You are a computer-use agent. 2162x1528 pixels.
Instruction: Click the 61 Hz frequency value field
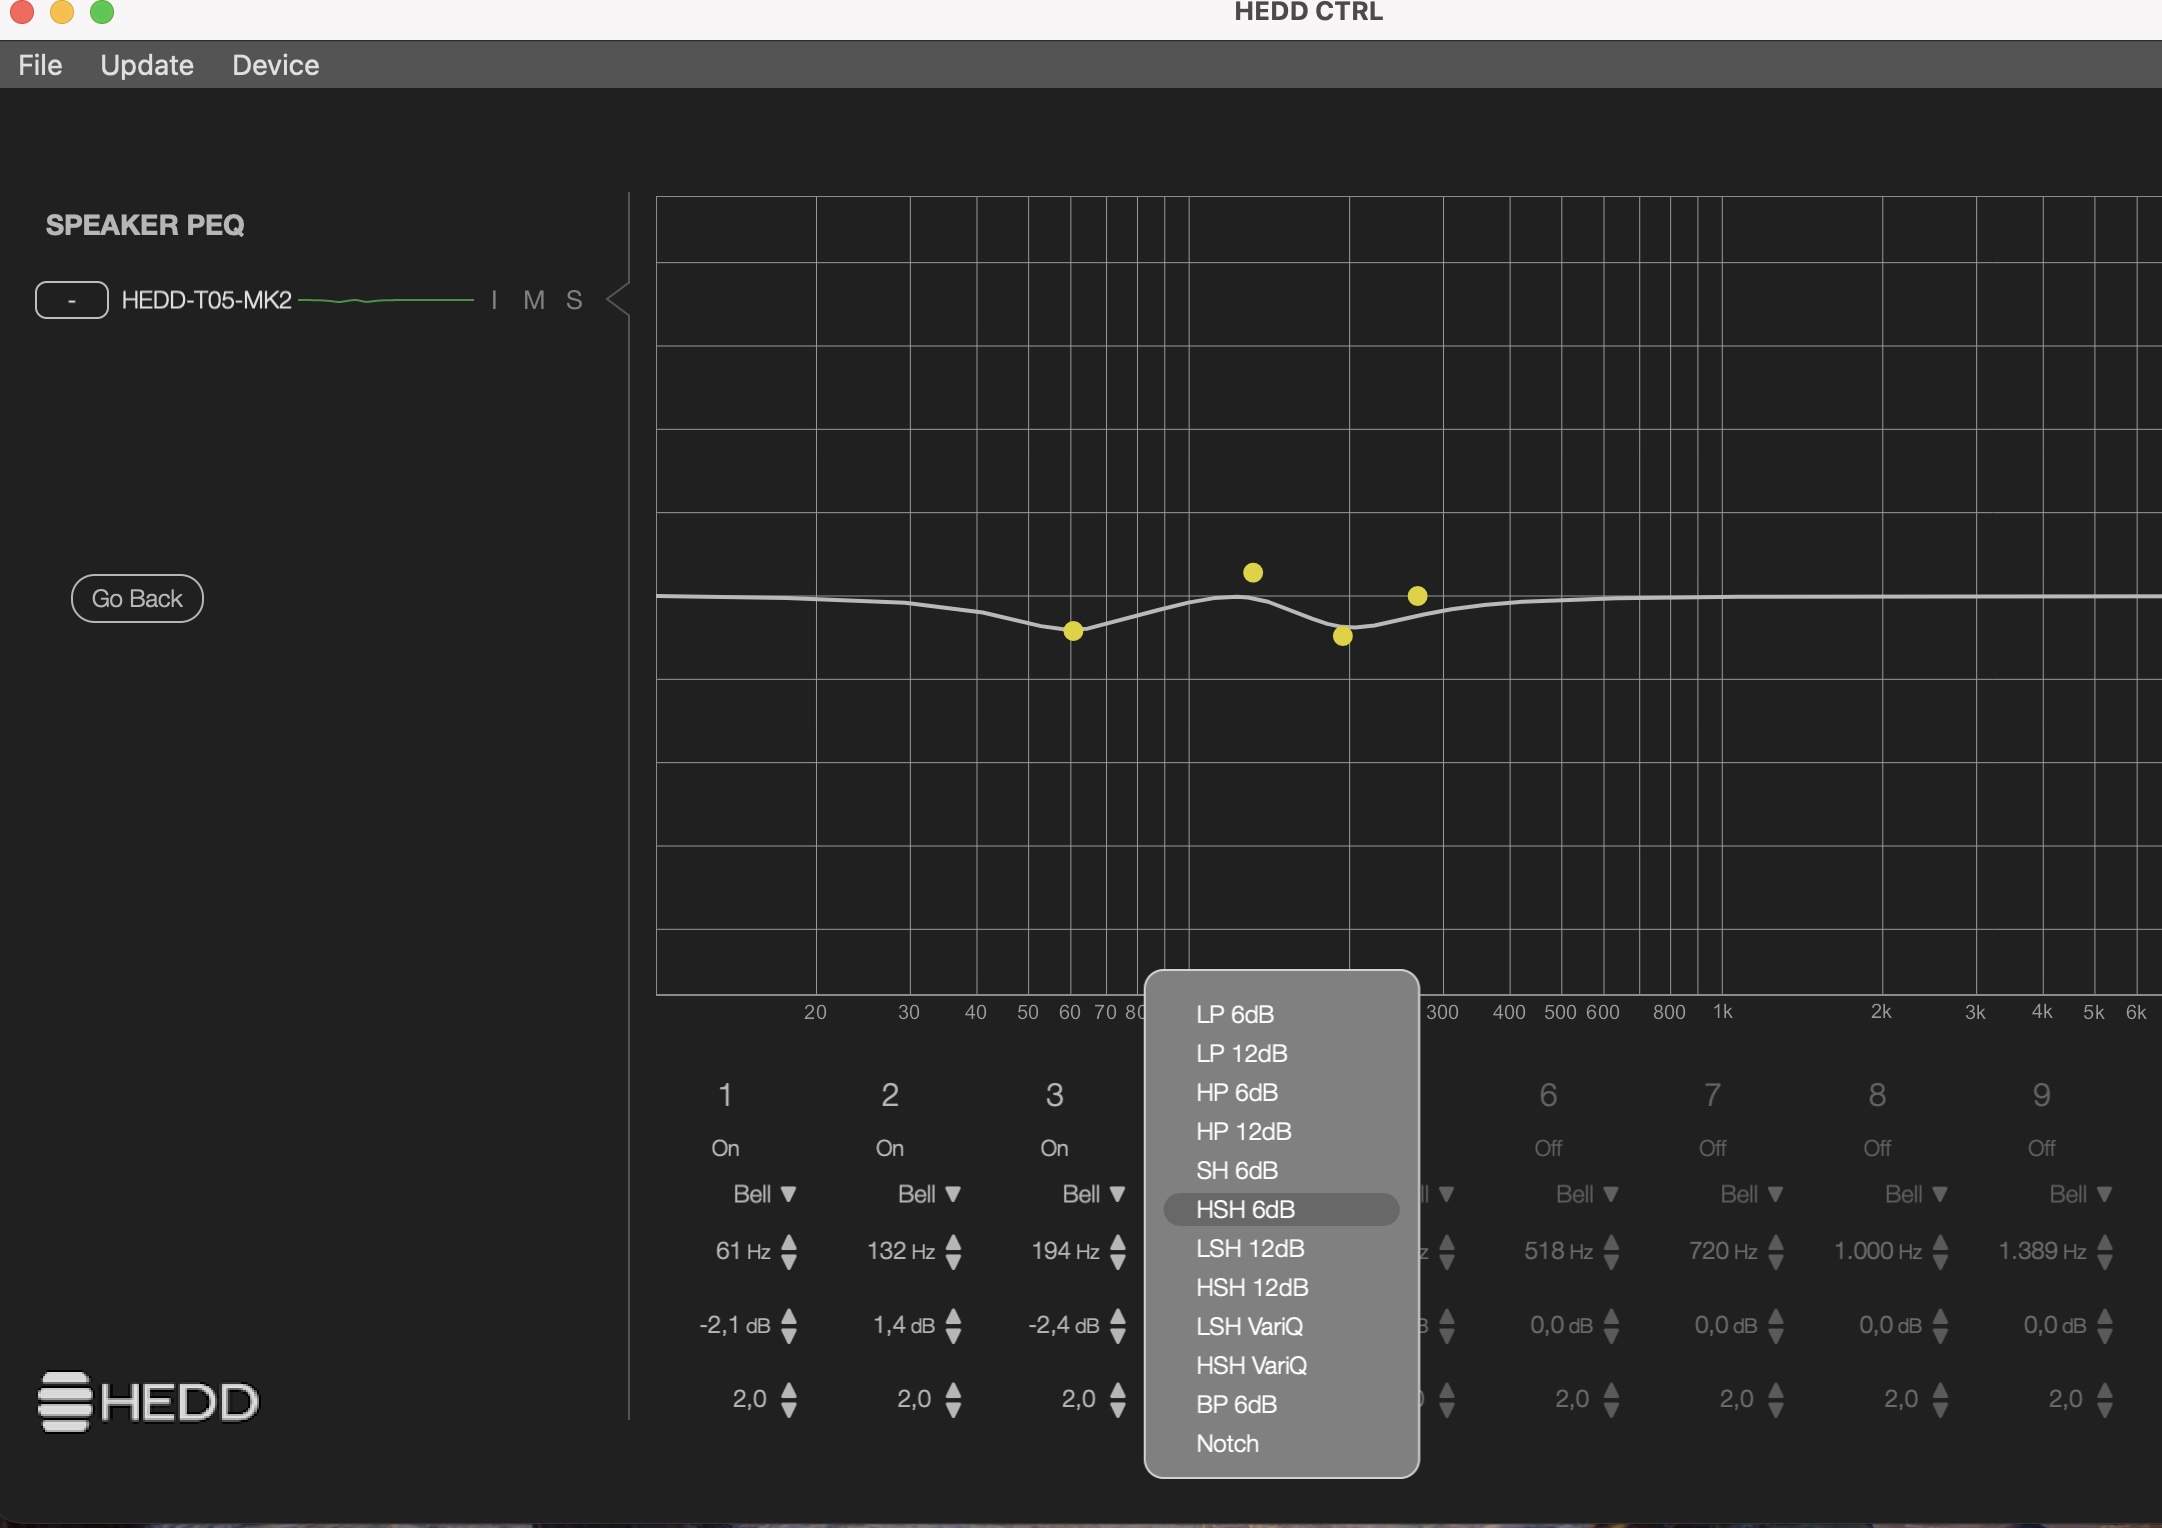(743, 1251)
